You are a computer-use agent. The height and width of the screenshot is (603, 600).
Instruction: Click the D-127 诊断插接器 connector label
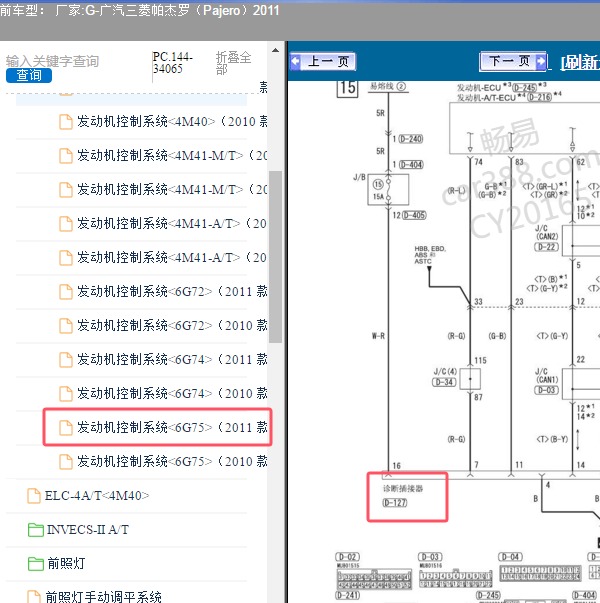tap(395, 503)
